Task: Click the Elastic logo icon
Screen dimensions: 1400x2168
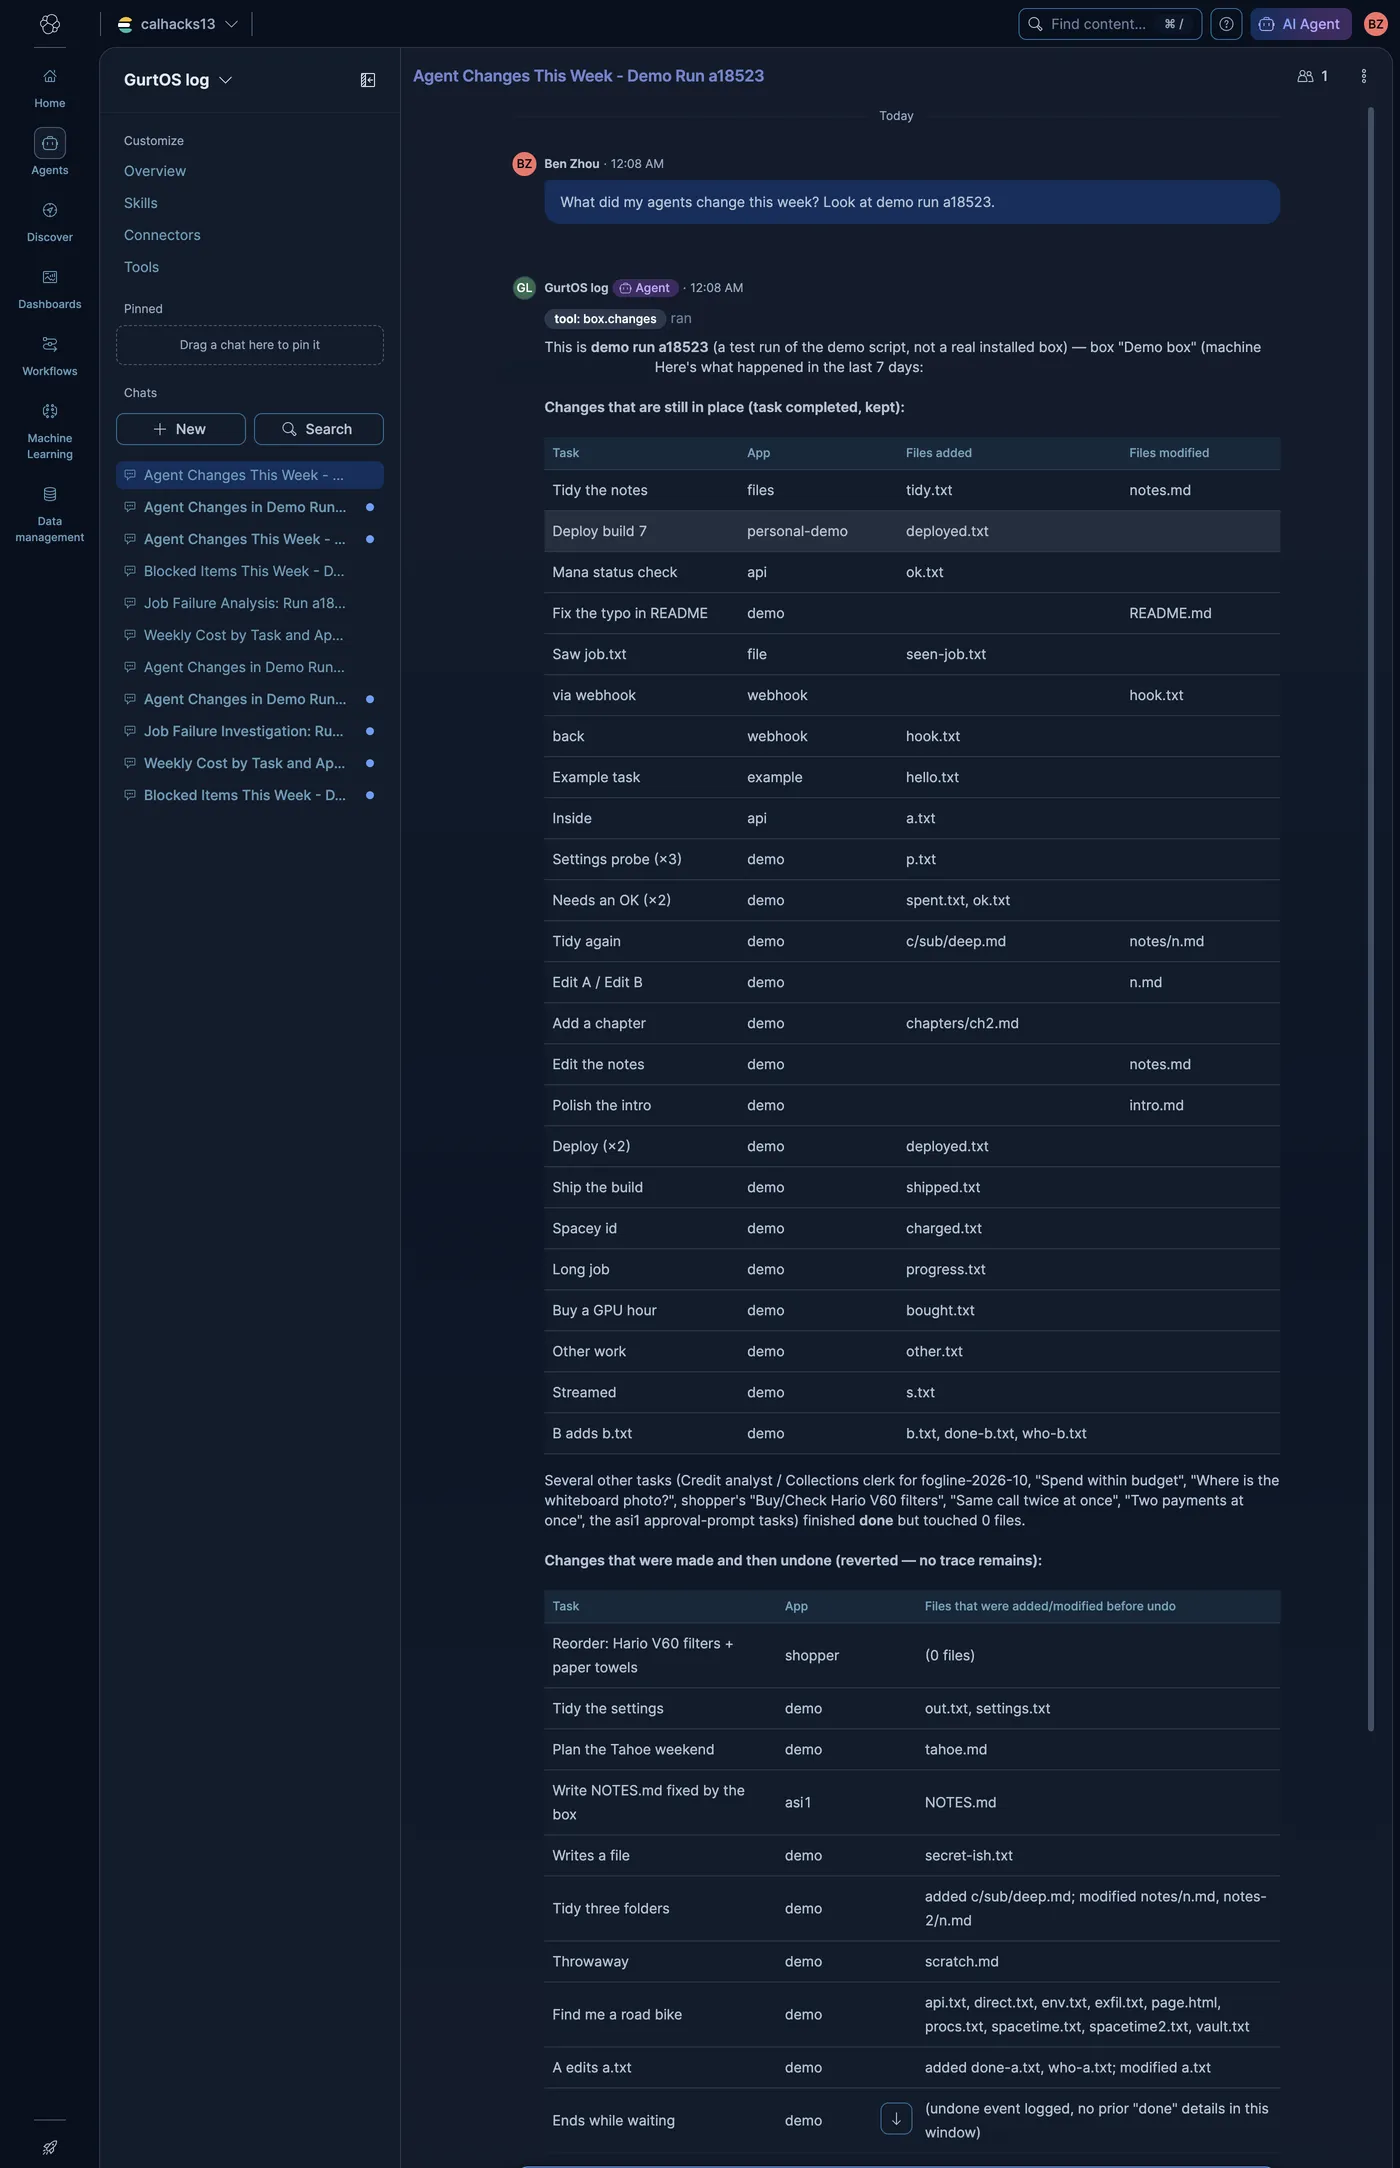Action: pos(50,24)
